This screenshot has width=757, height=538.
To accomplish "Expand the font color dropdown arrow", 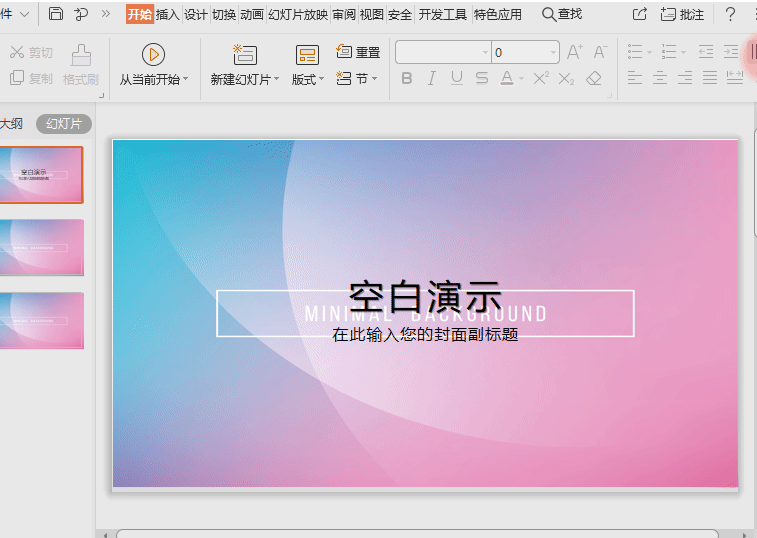I will (x=521, y=79).
